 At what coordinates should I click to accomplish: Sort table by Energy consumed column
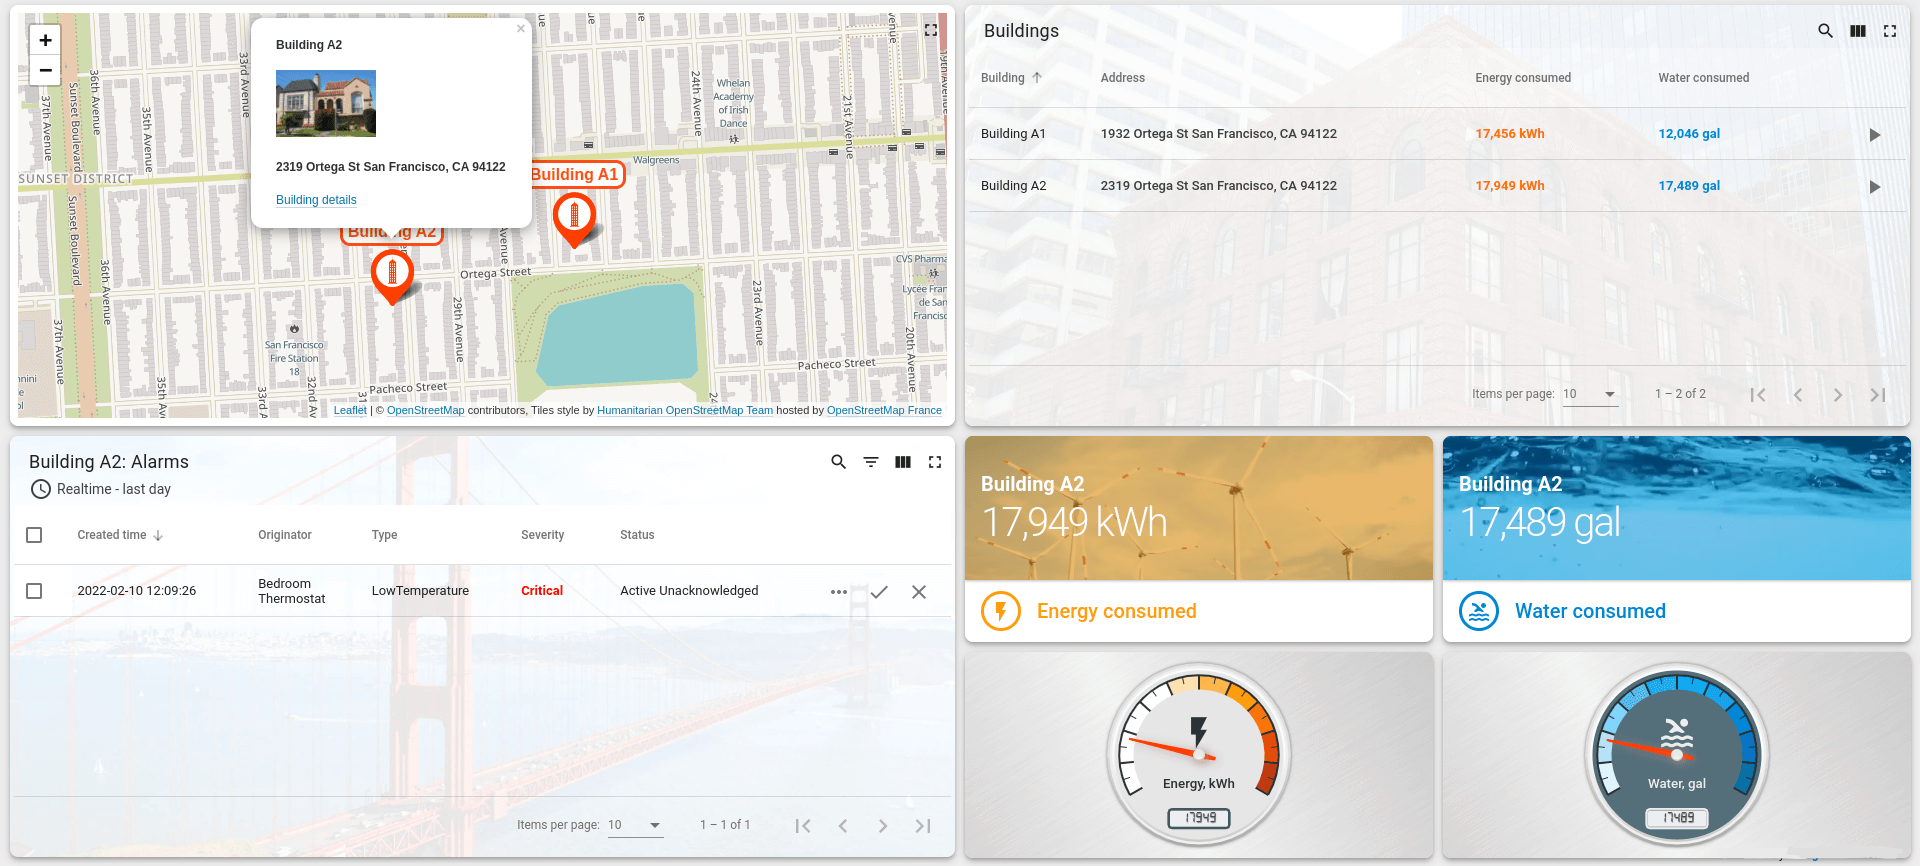[x=1522, y=78]
